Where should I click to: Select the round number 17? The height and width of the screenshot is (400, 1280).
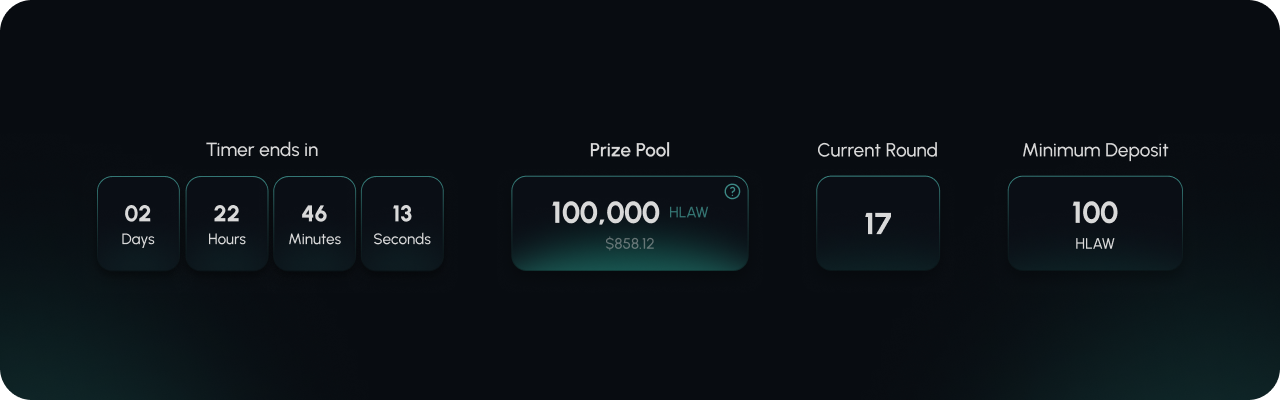click(877, 223)
